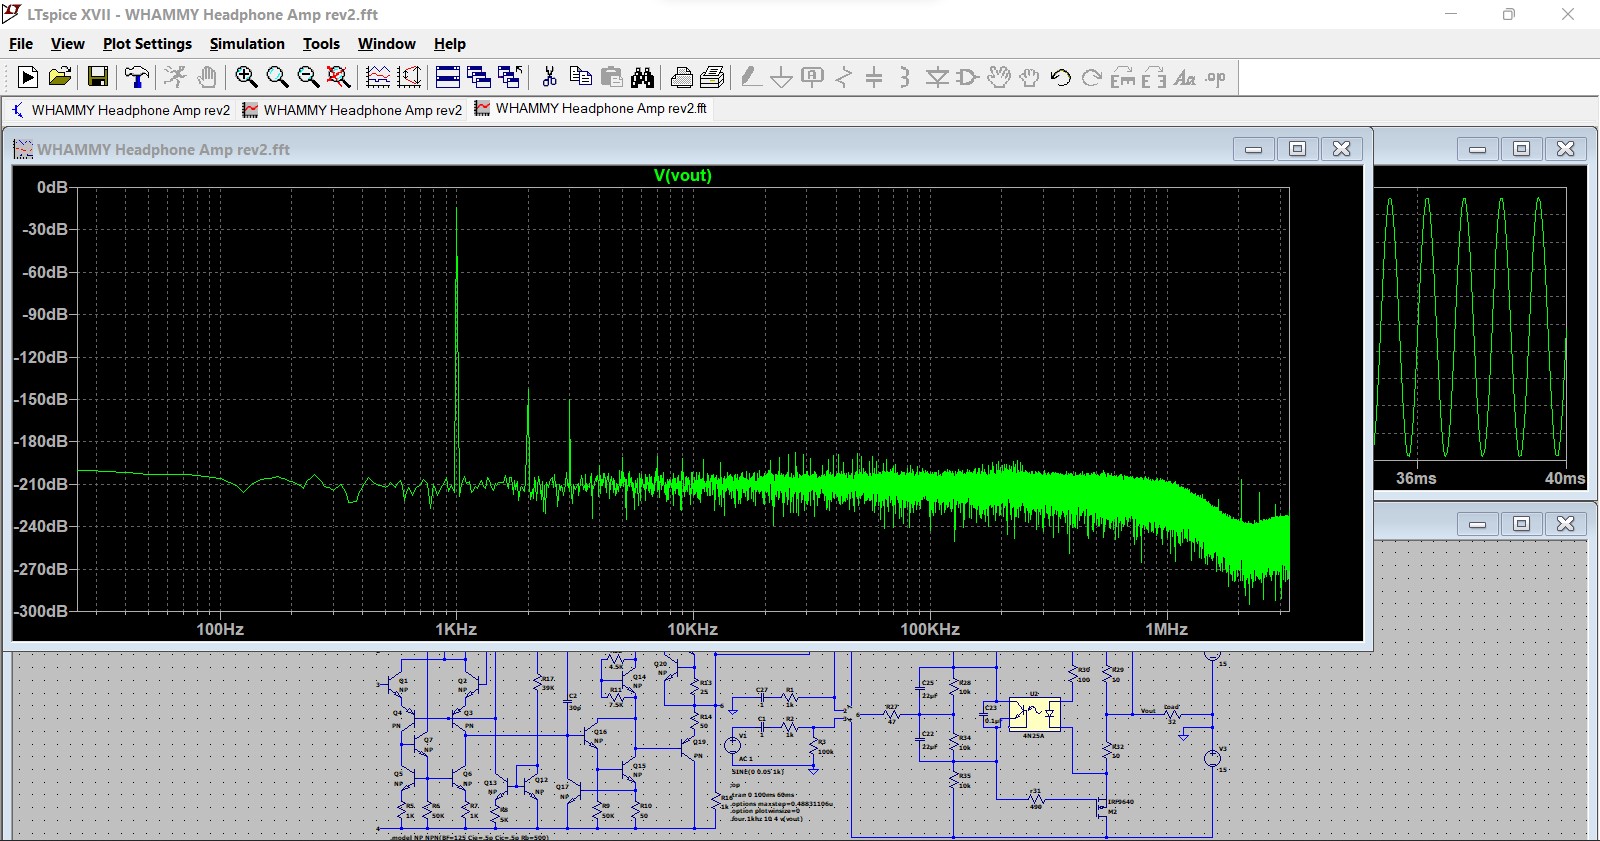The height and width of the screenshot is (841, 1600).
Task: Autorange the plot axes icon
Action: (409, 77)
